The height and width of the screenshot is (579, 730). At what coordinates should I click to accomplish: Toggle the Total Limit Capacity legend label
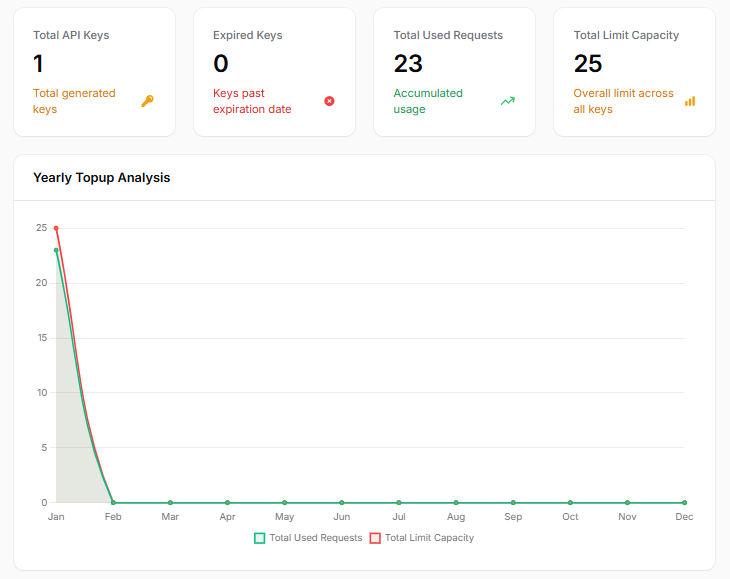point(429,538)
